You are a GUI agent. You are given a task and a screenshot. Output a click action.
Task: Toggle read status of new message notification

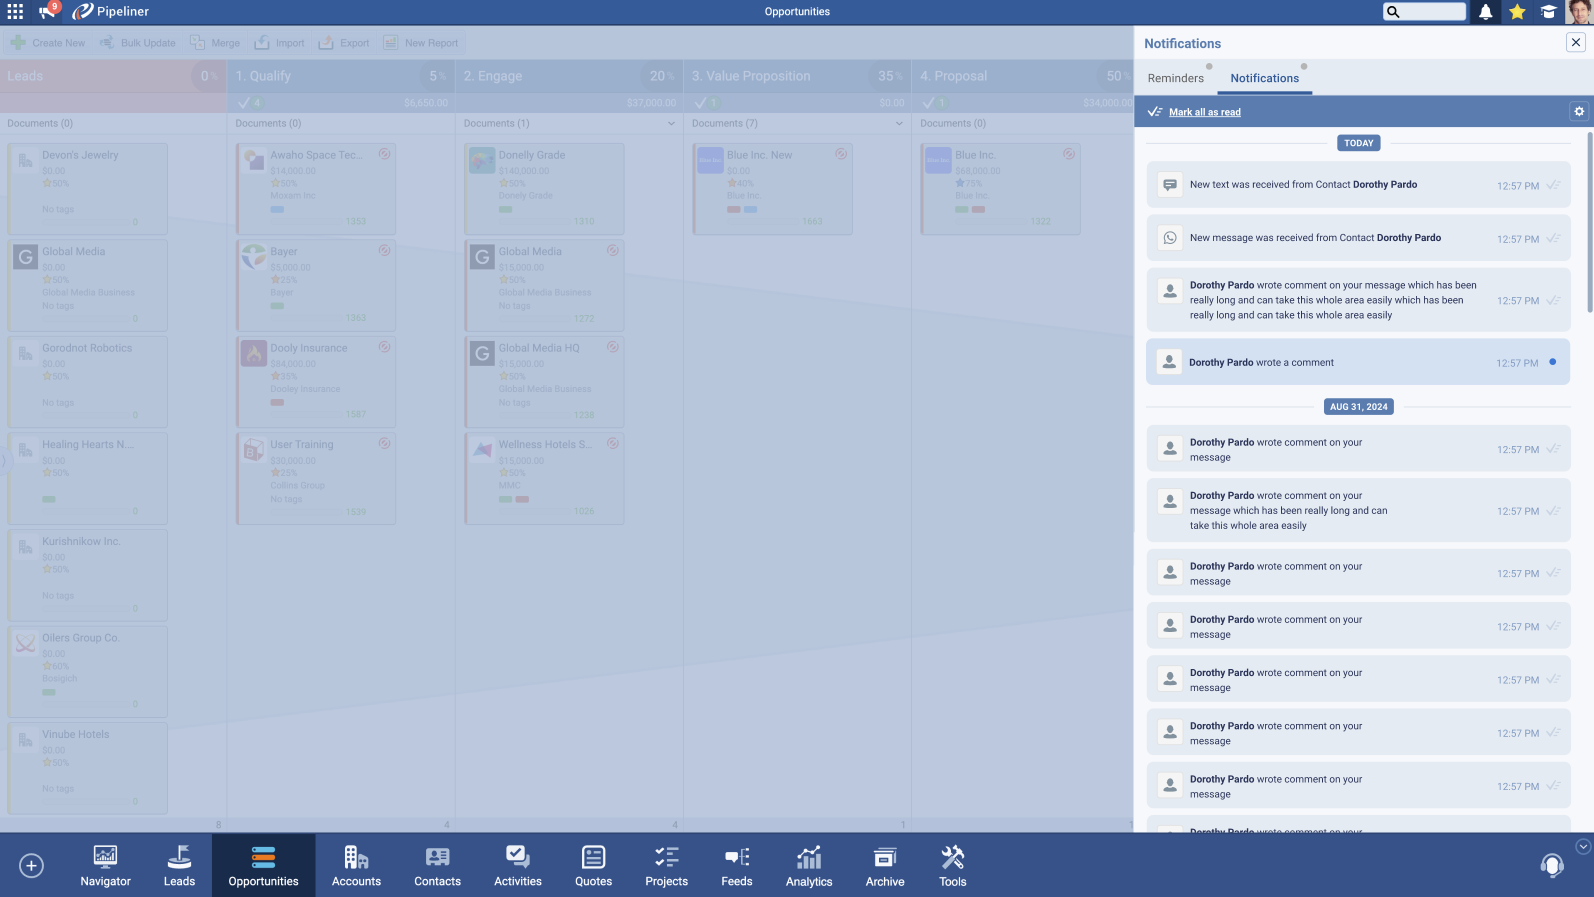tap(1553, 238)
